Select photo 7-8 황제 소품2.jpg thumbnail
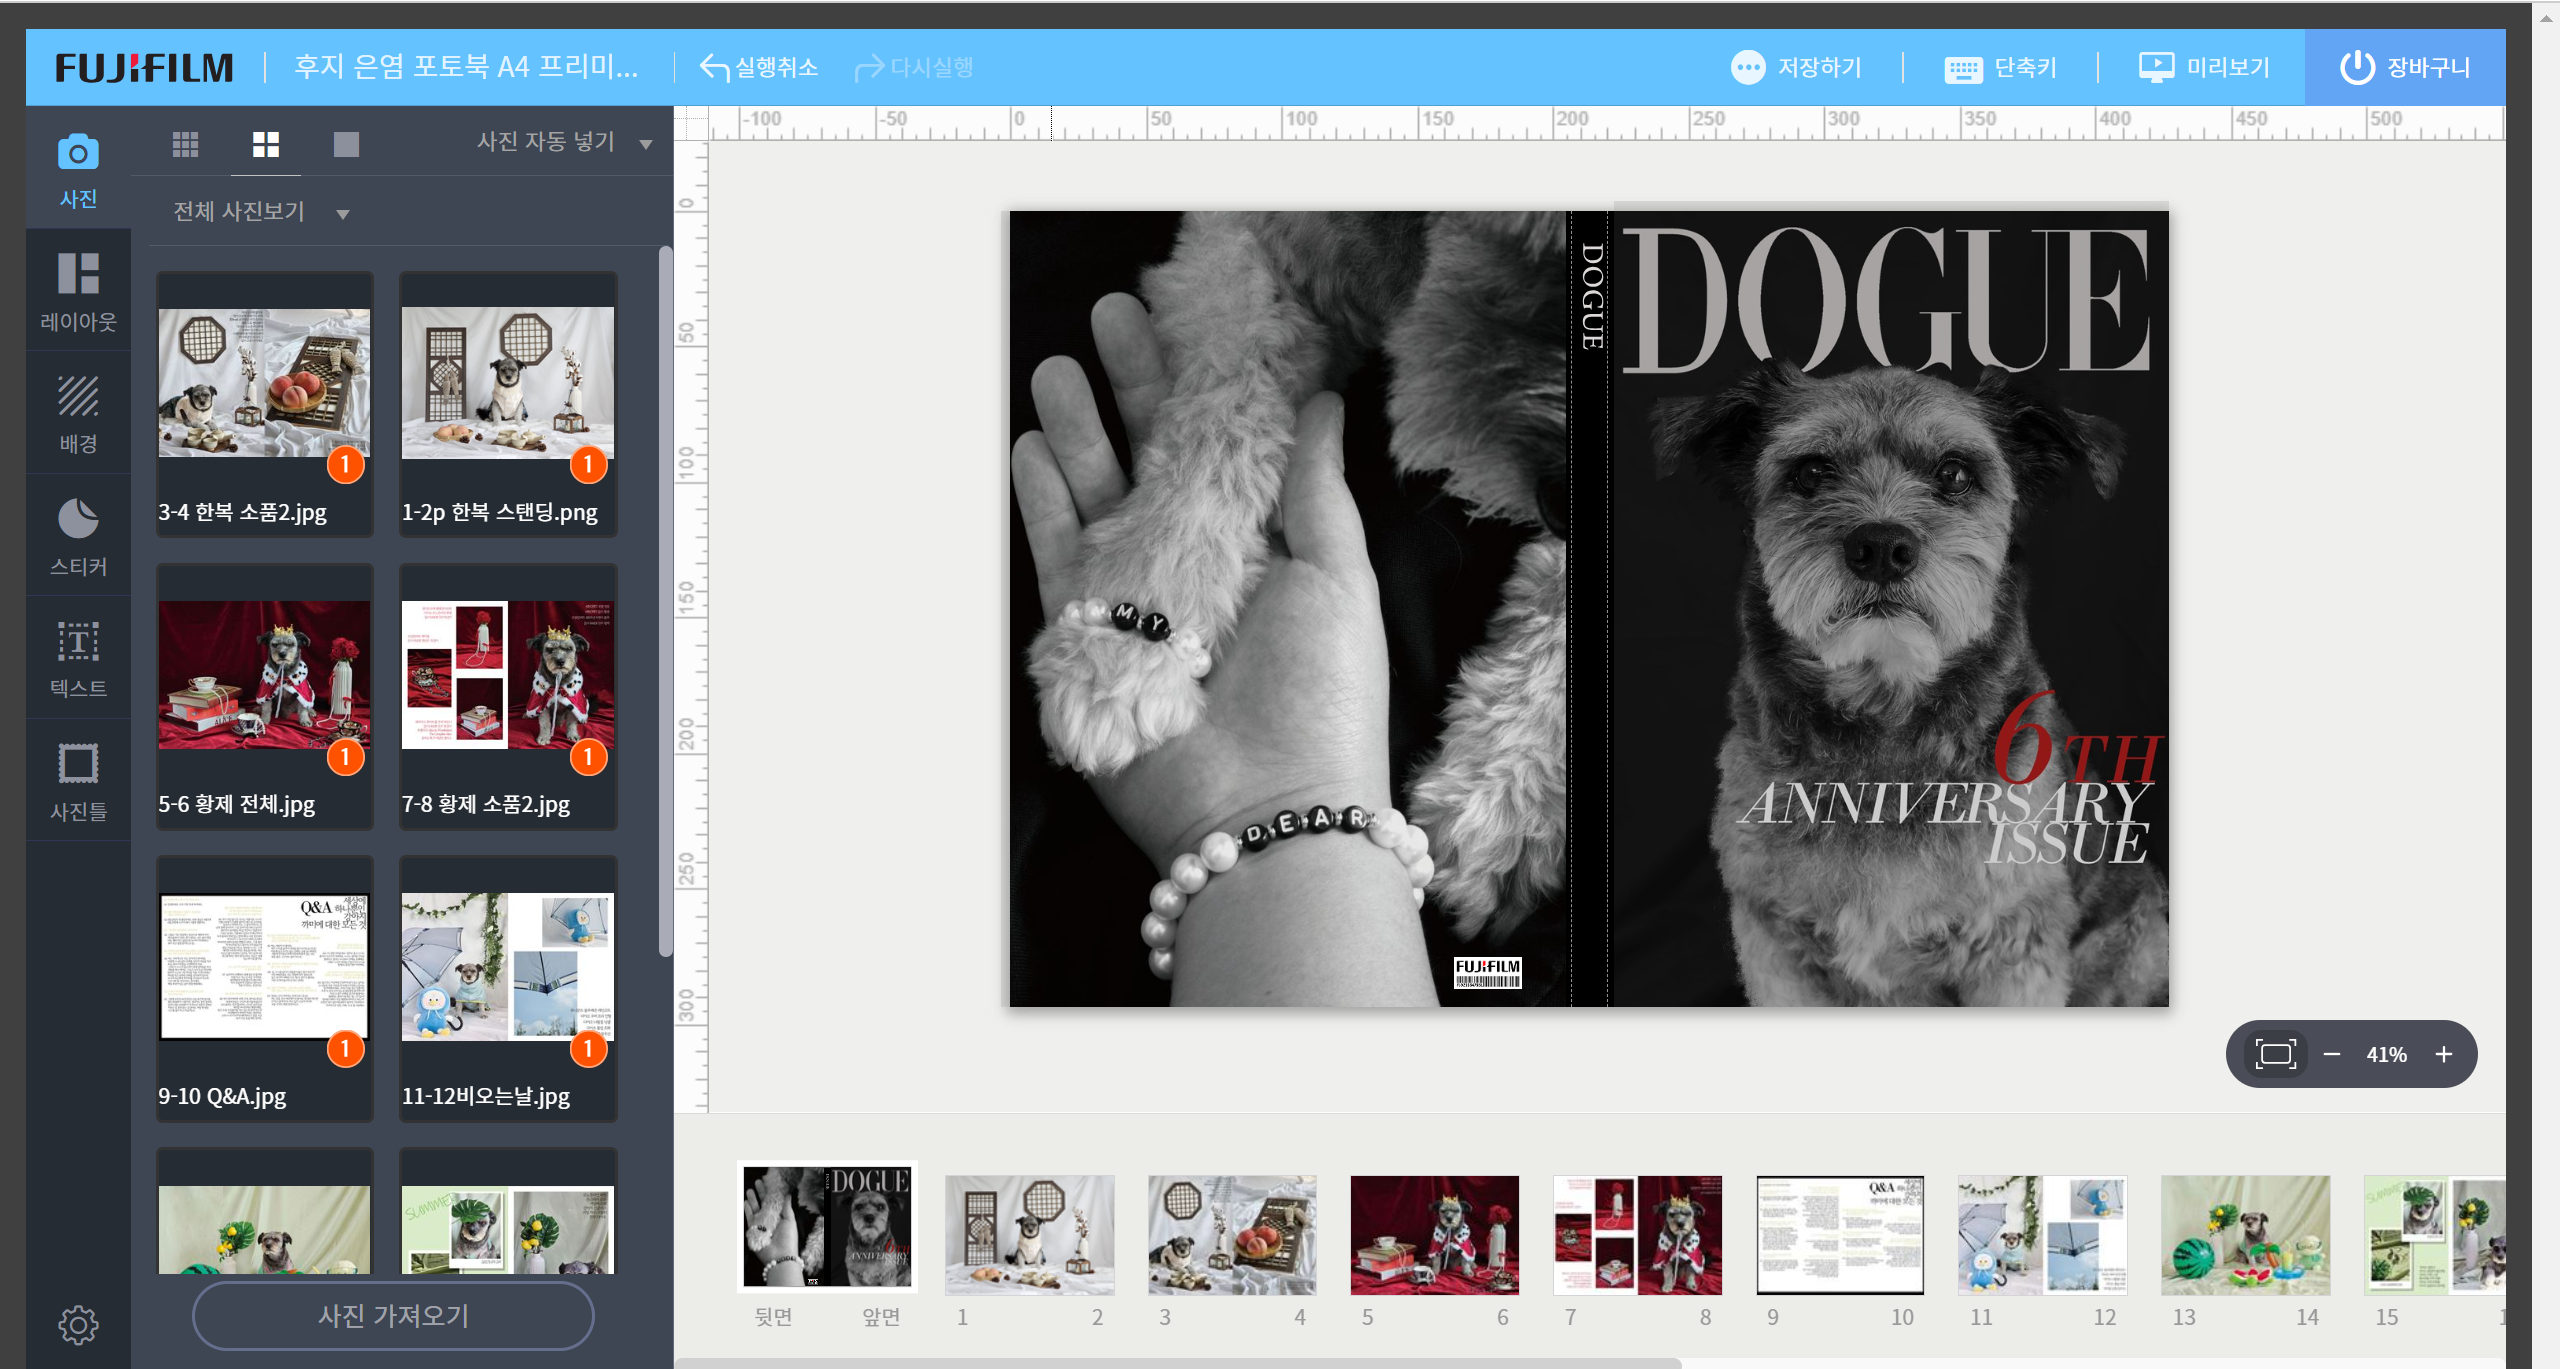This screenshot has width=2560, height=1369. point(508,675)
